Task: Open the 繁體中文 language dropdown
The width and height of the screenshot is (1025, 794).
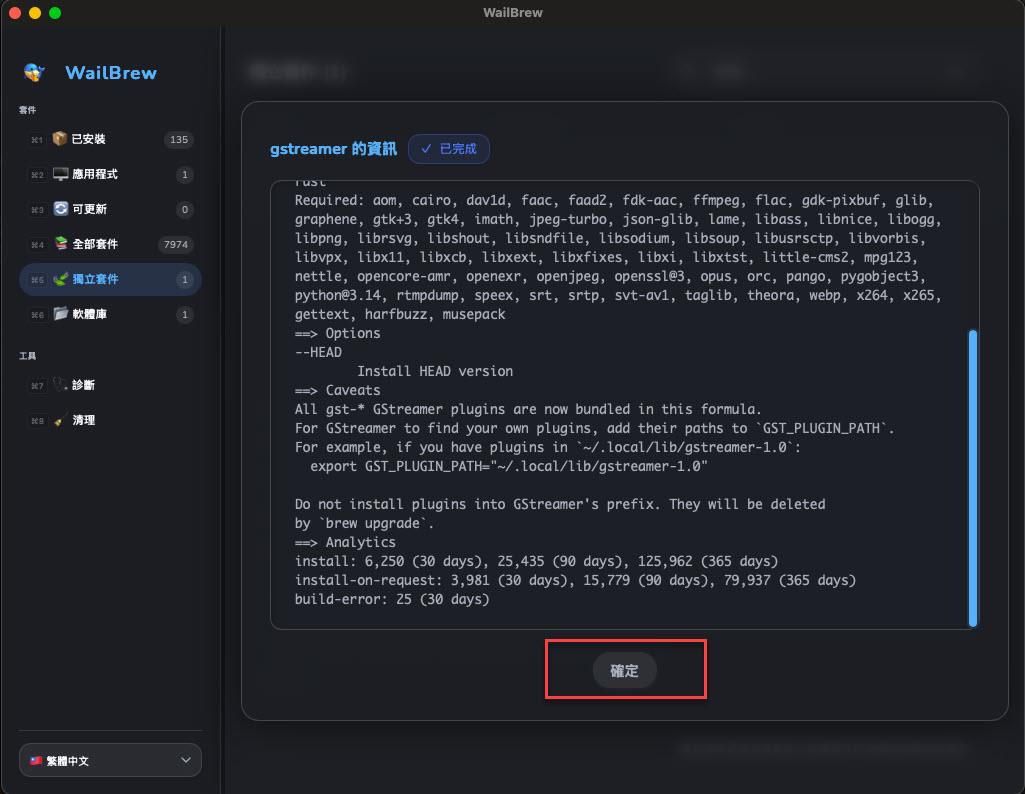Action: pos(110,761)
